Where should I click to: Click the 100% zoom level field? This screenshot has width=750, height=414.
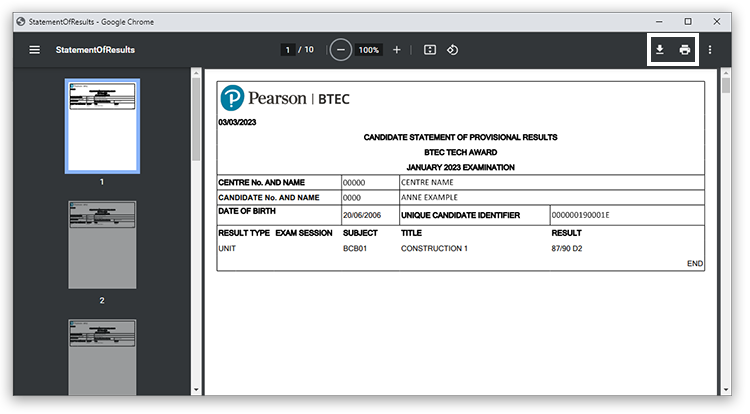[x=369, y=50]
